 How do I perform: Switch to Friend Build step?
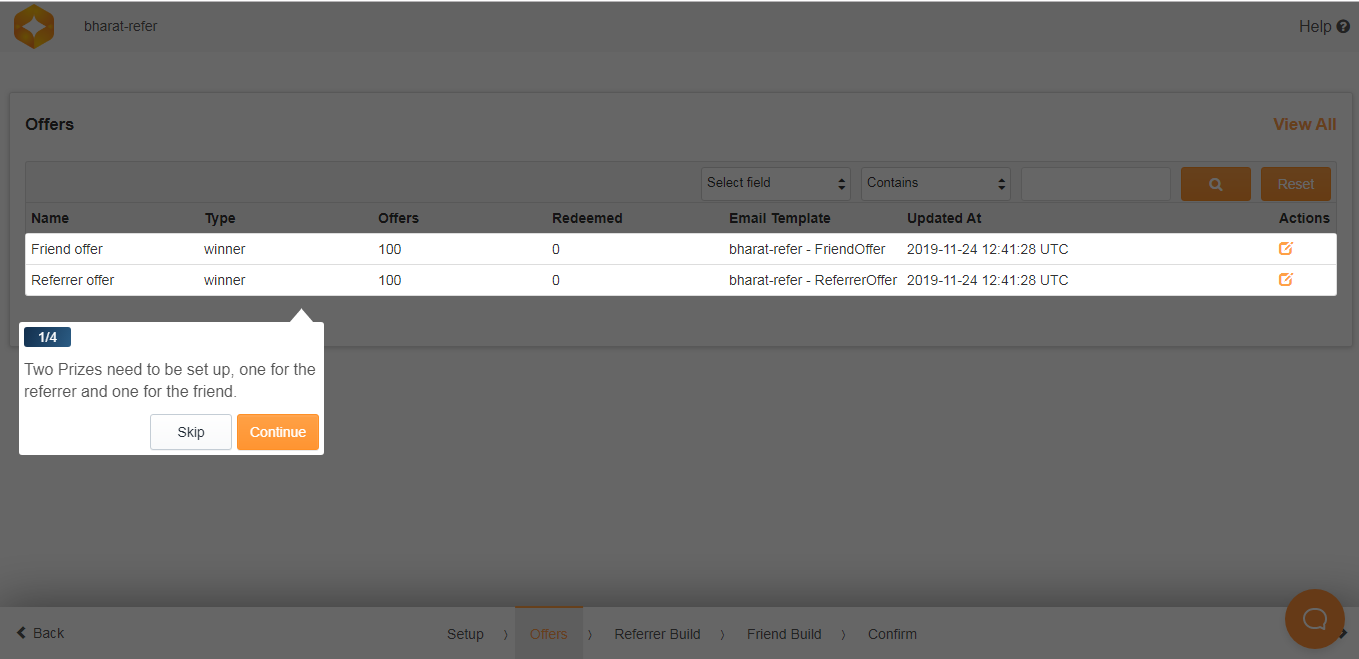(784, 634)
